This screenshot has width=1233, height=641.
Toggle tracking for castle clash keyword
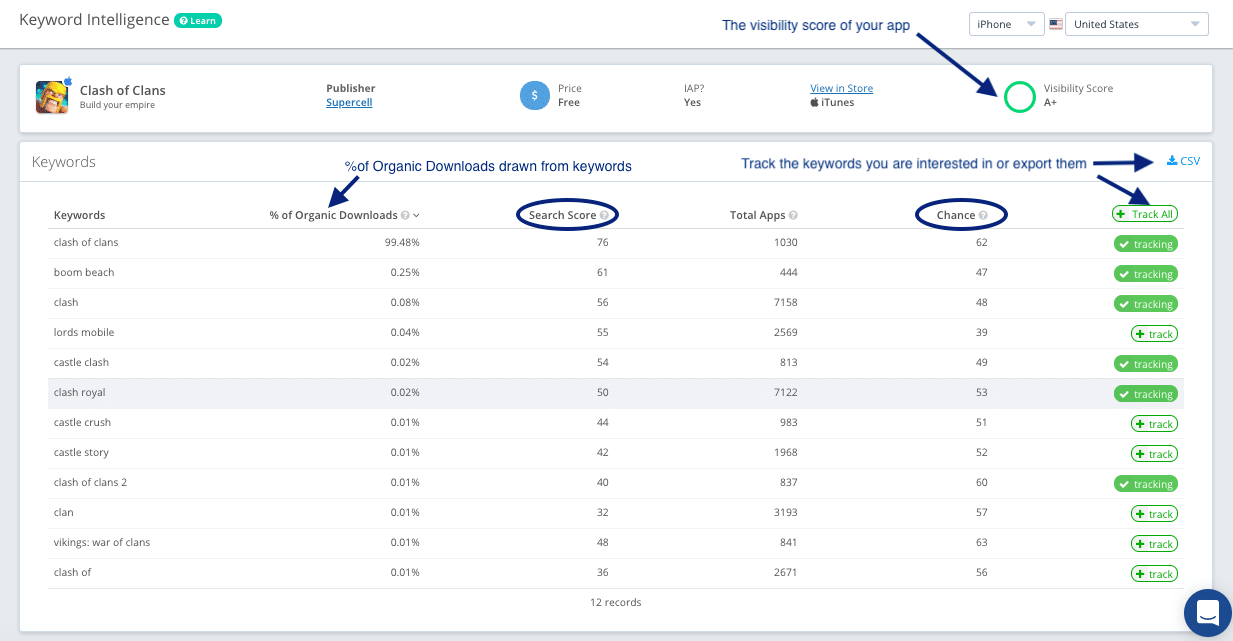tap(1146, 364)
